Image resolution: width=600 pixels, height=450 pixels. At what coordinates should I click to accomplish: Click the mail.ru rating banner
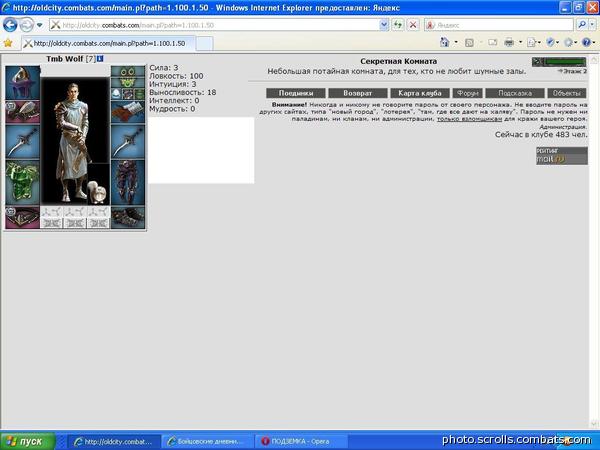pos(561,156)
